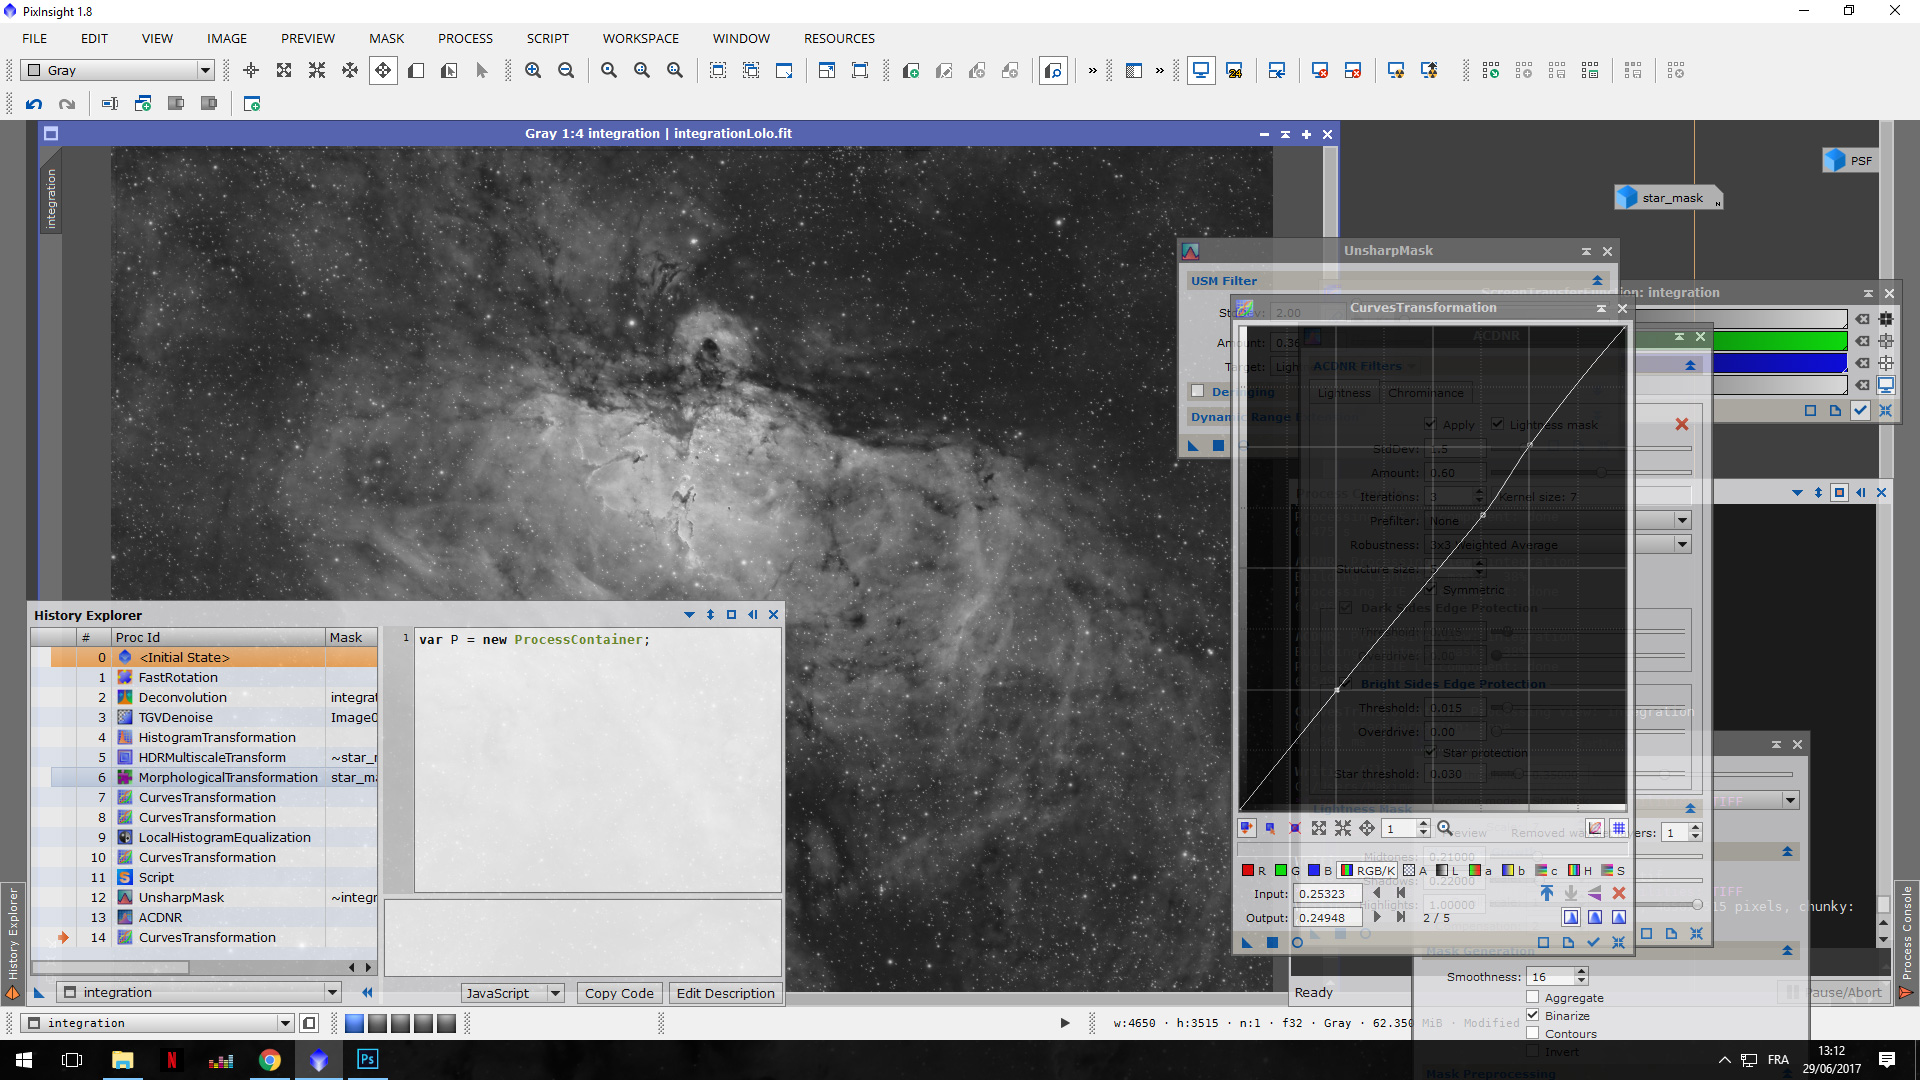Select the ACDNR history row
The image size is (1920, 1080).
click(204, 917)
